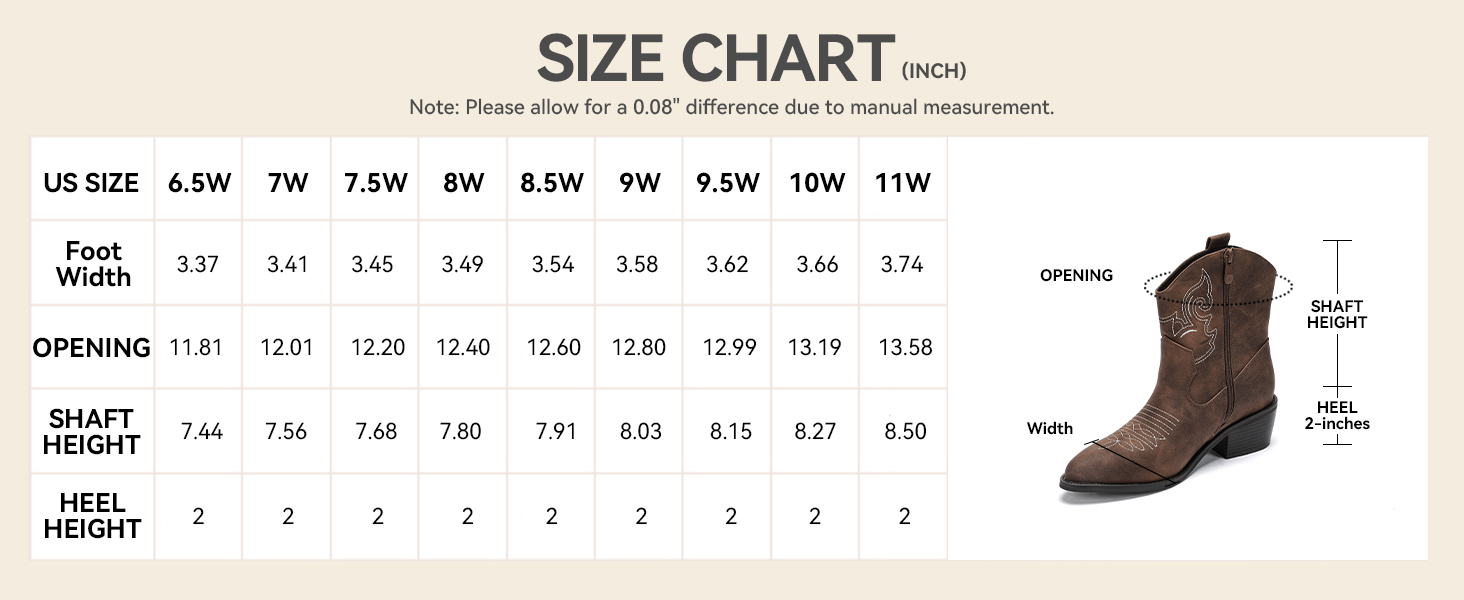Click foot width value 3.37

pyautogui.click(x=198, y=265)
